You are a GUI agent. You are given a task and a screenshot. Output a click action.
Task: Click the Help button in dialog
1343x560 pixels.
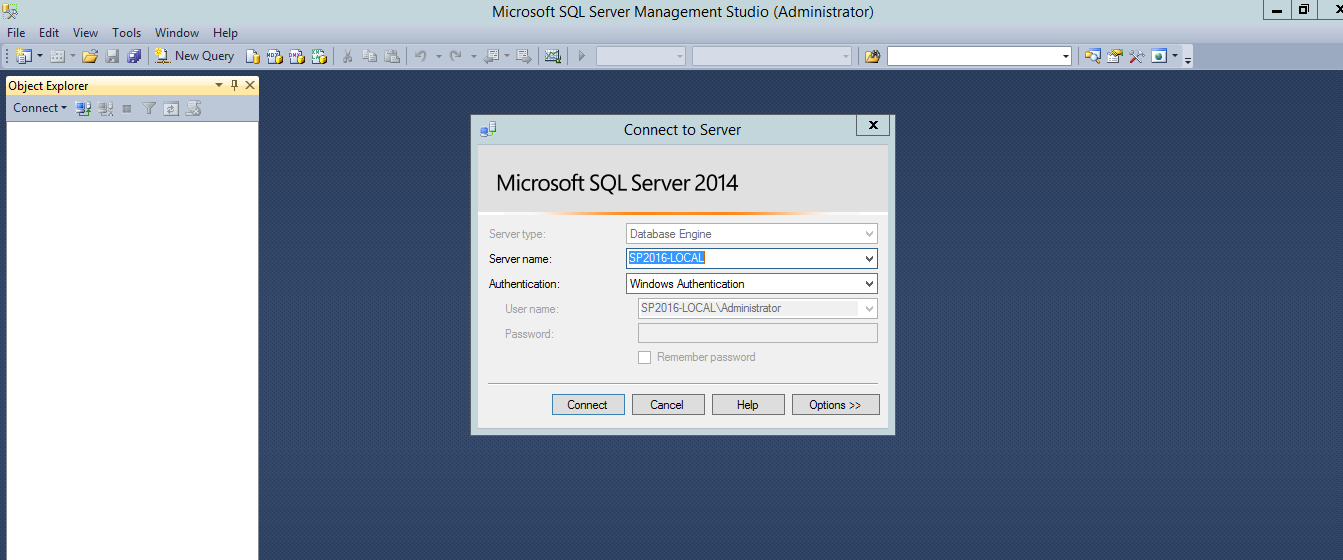tap(747, 405)
